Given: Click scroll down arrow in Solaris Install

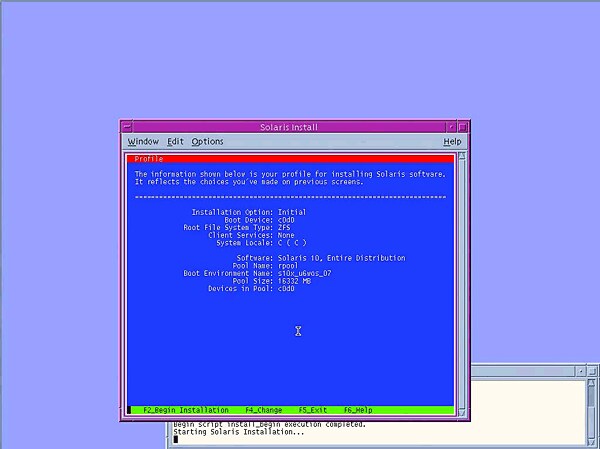Looking at the screenshot, I should 462,412.
